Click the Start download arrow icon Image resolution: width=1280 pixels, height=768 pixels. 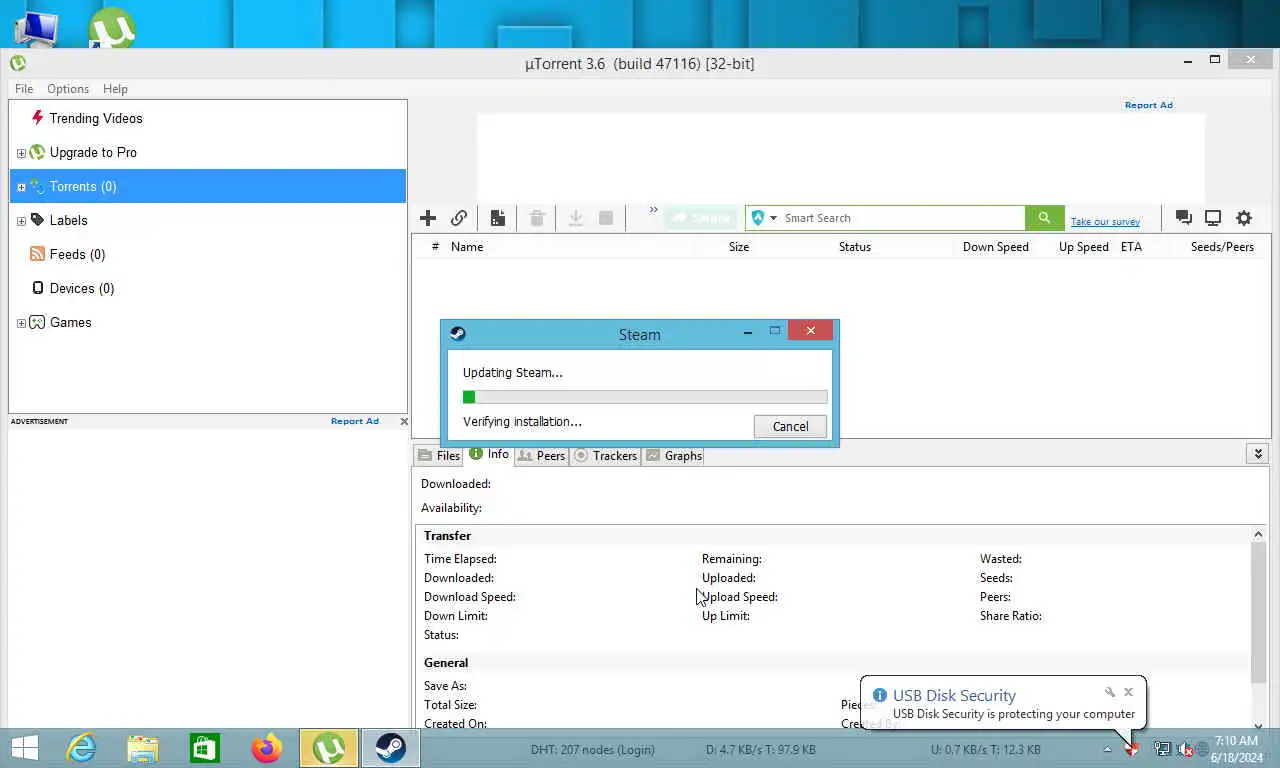click(x=576, y=218)
